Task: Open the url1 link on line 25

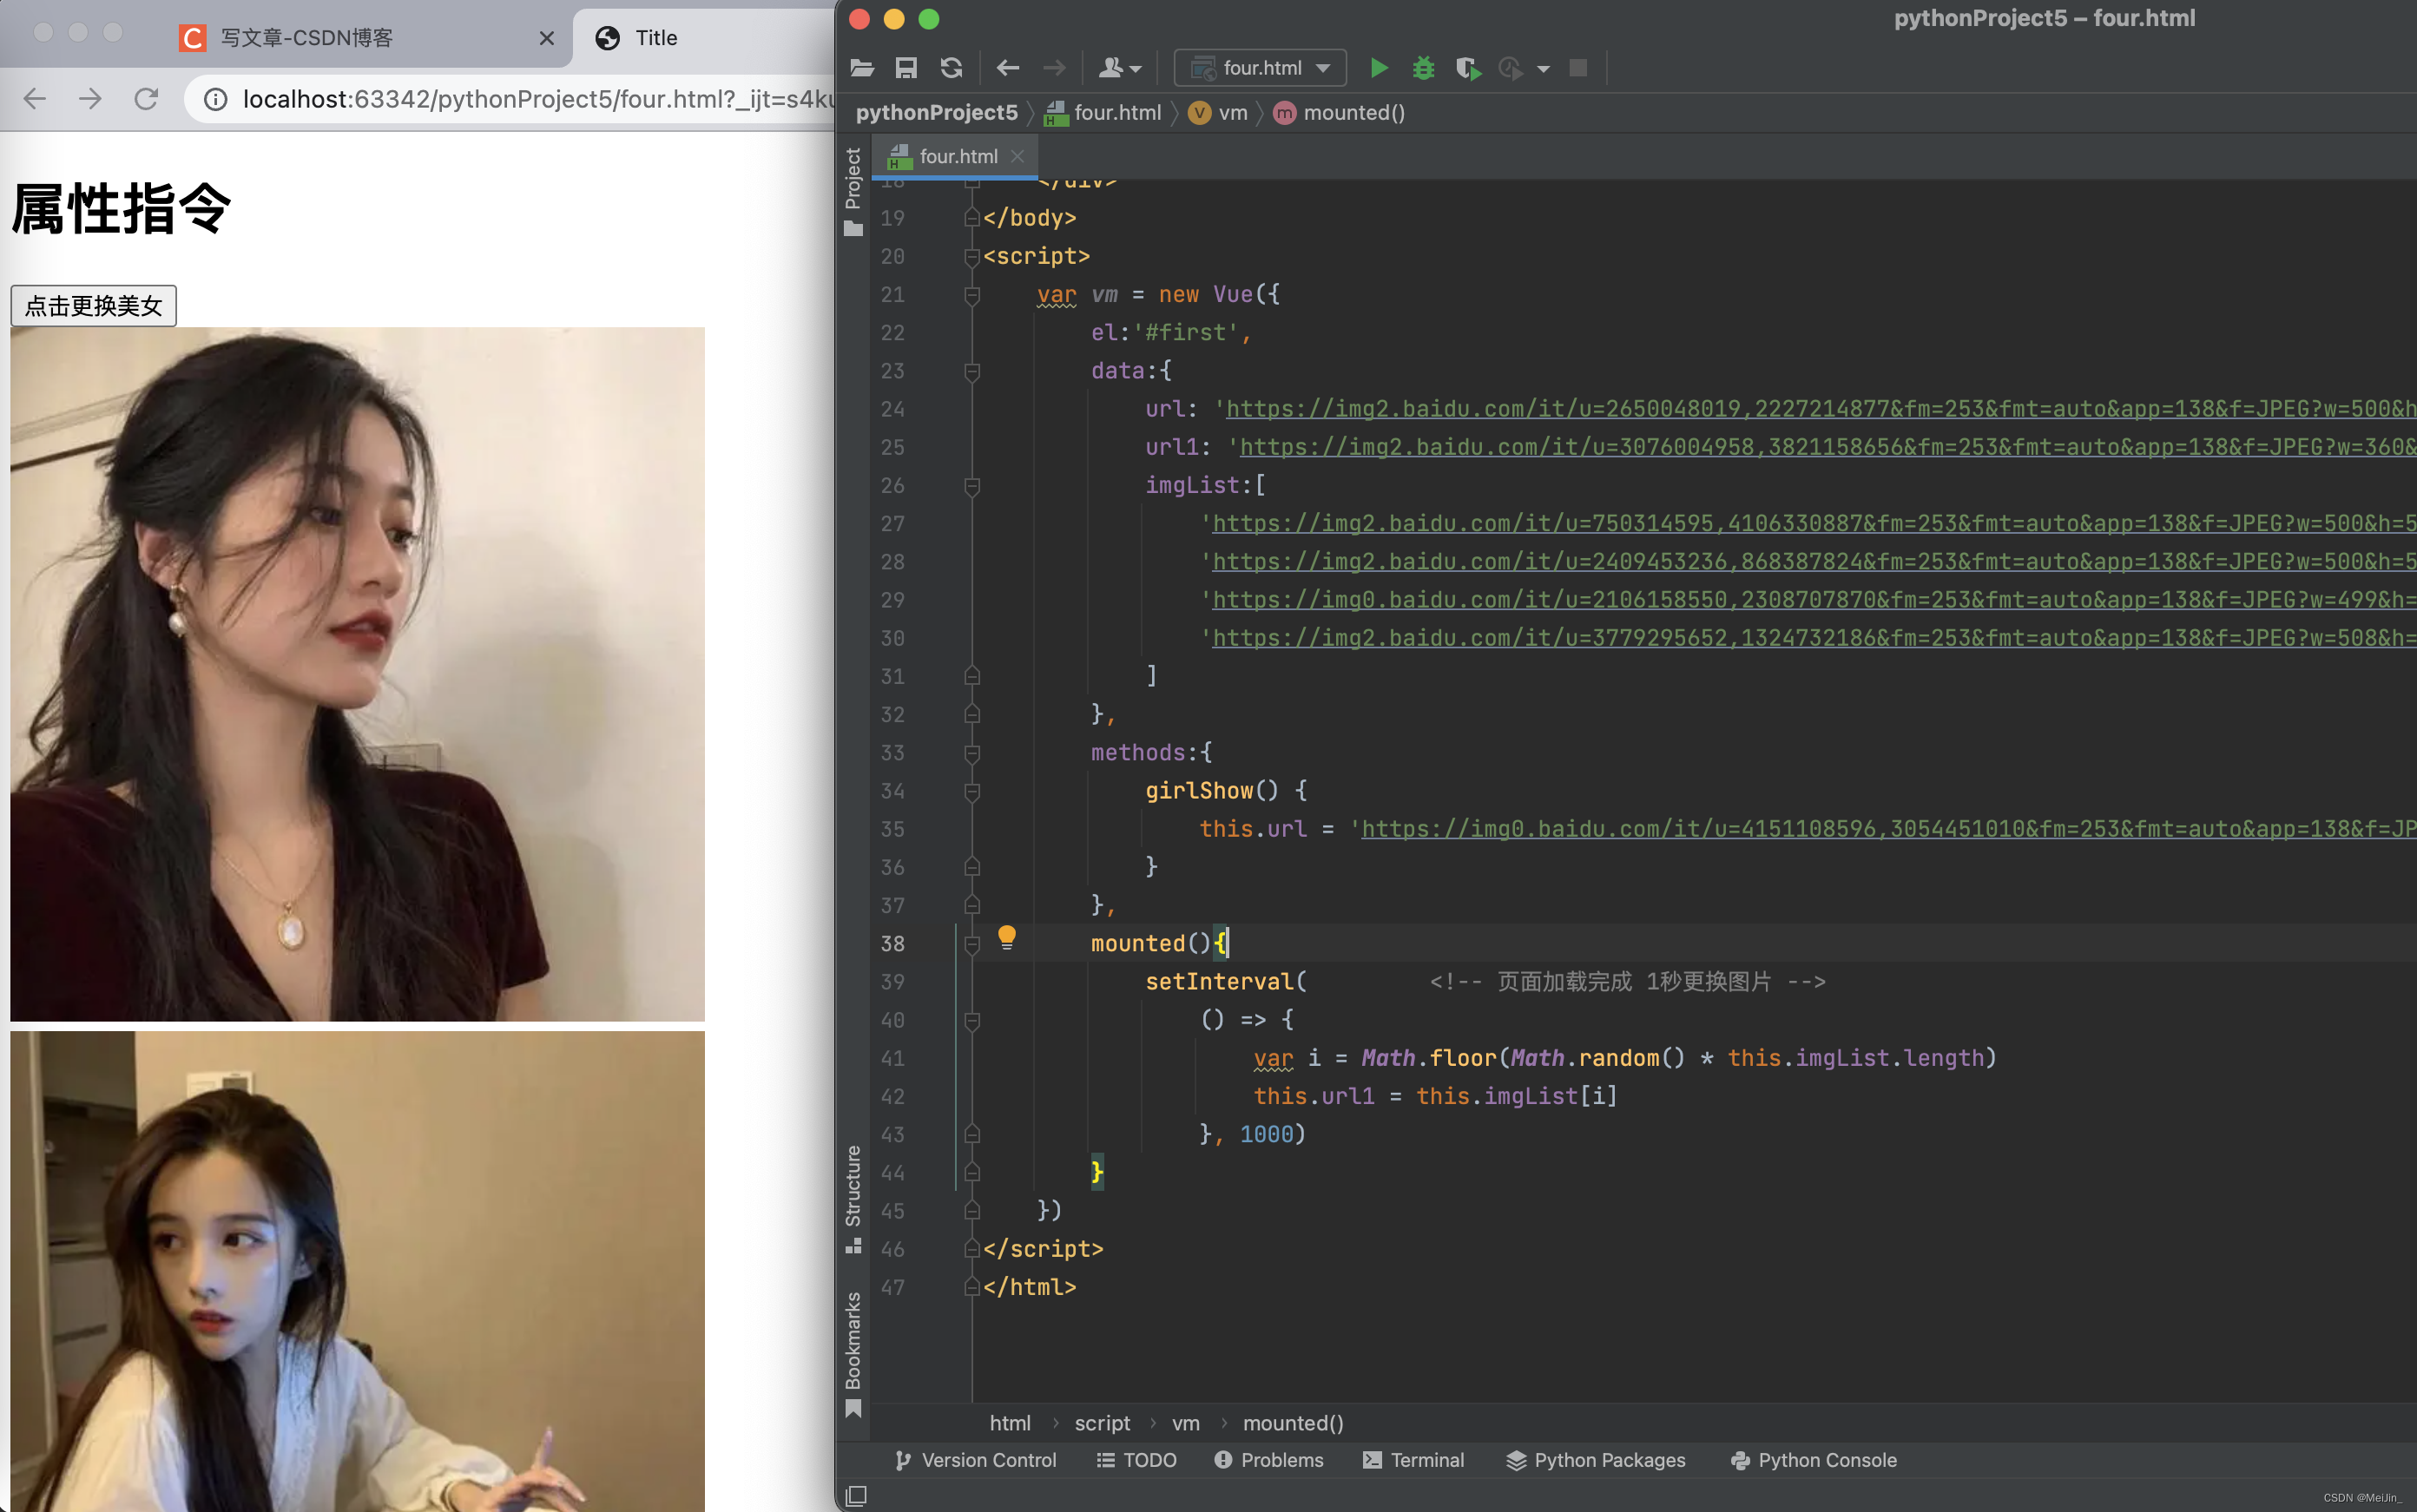Action: point(1827,446)
